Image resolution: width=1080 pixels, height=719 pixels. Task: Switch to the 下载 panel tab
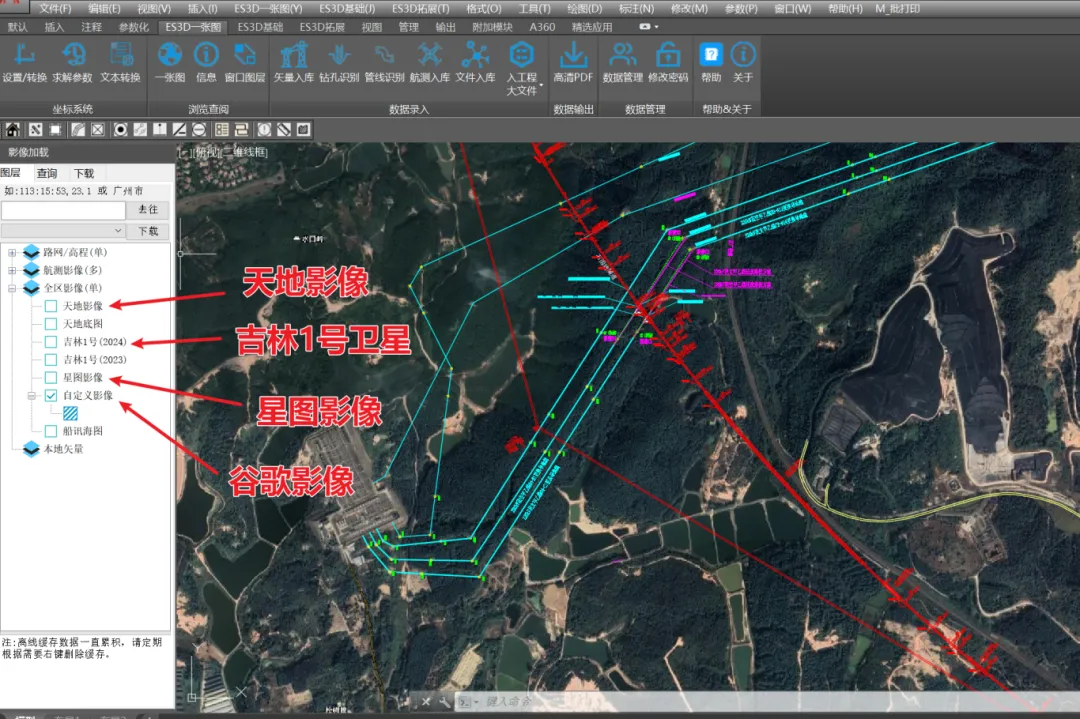point(84,174)
